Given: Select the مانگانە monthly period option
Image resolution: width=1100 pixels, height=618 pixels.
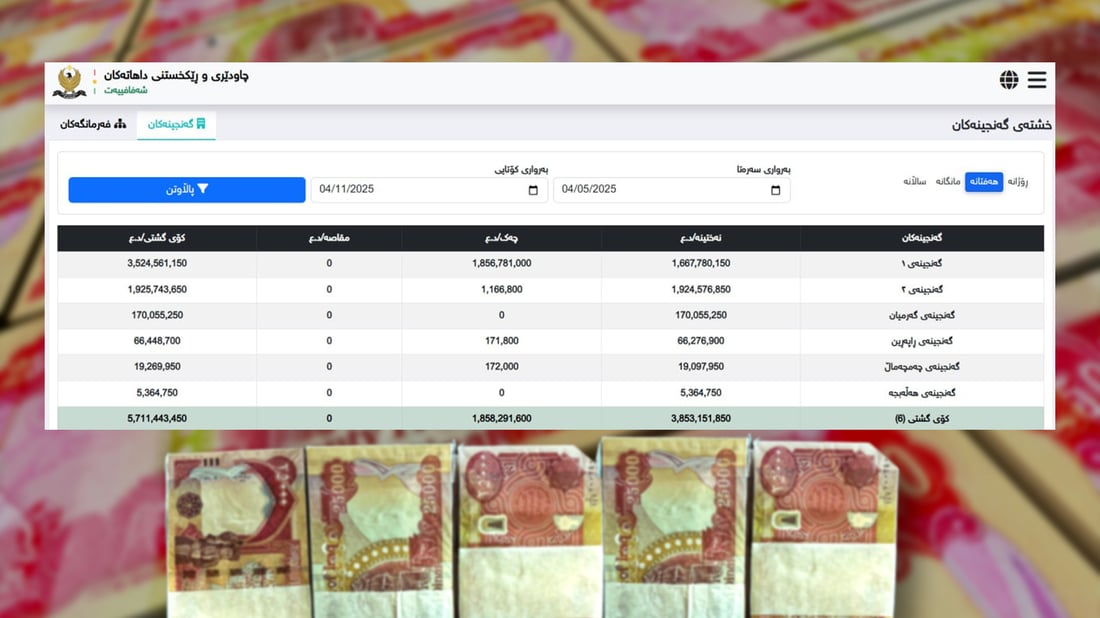Looking at the screenshot, I should click(948, 181).
